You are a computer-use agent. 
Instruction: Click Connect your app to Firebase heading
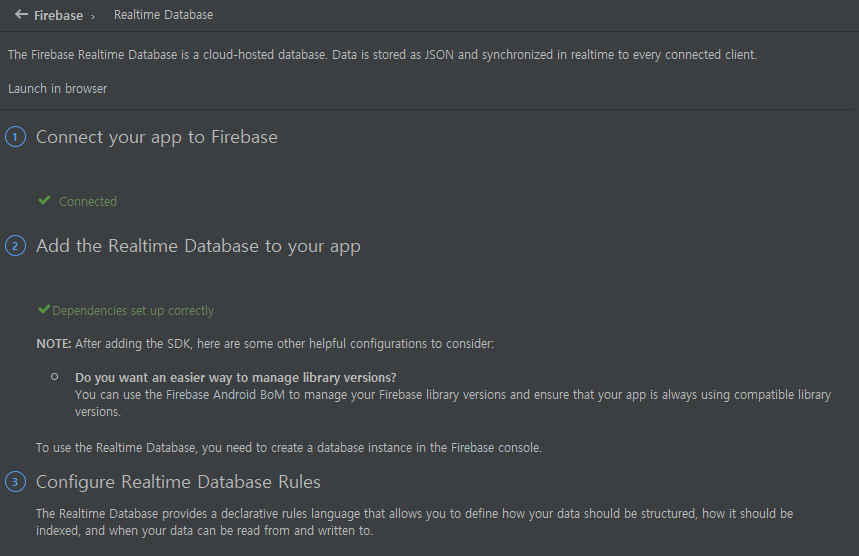click(x=157, y=137)
